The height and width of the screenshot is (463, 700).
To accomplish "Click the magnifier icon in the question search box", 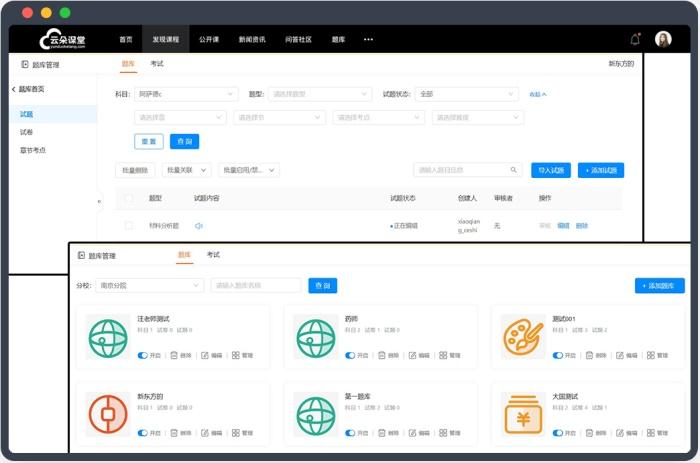I will (x=513, y=170).
